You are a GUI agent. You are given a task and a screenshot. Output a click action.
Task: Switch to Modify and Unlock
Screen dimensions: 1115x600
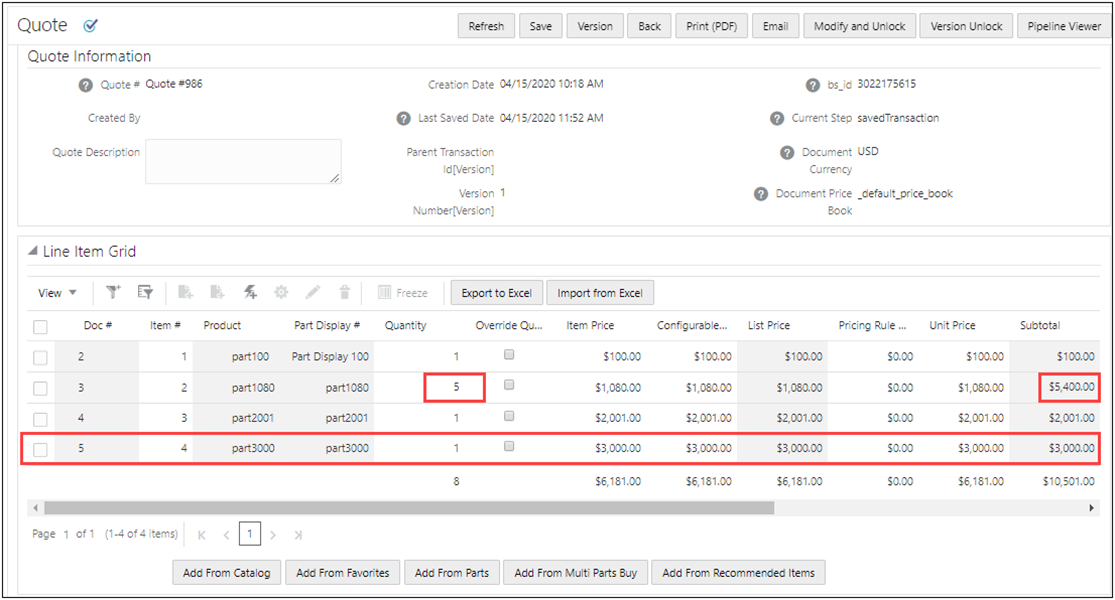click(859, 26)
